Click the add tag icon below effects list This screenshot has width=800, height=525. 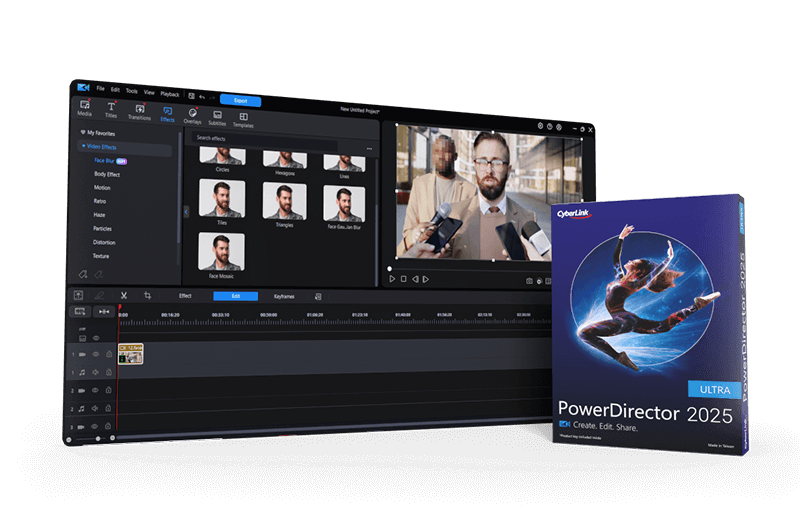pos(83,274)
